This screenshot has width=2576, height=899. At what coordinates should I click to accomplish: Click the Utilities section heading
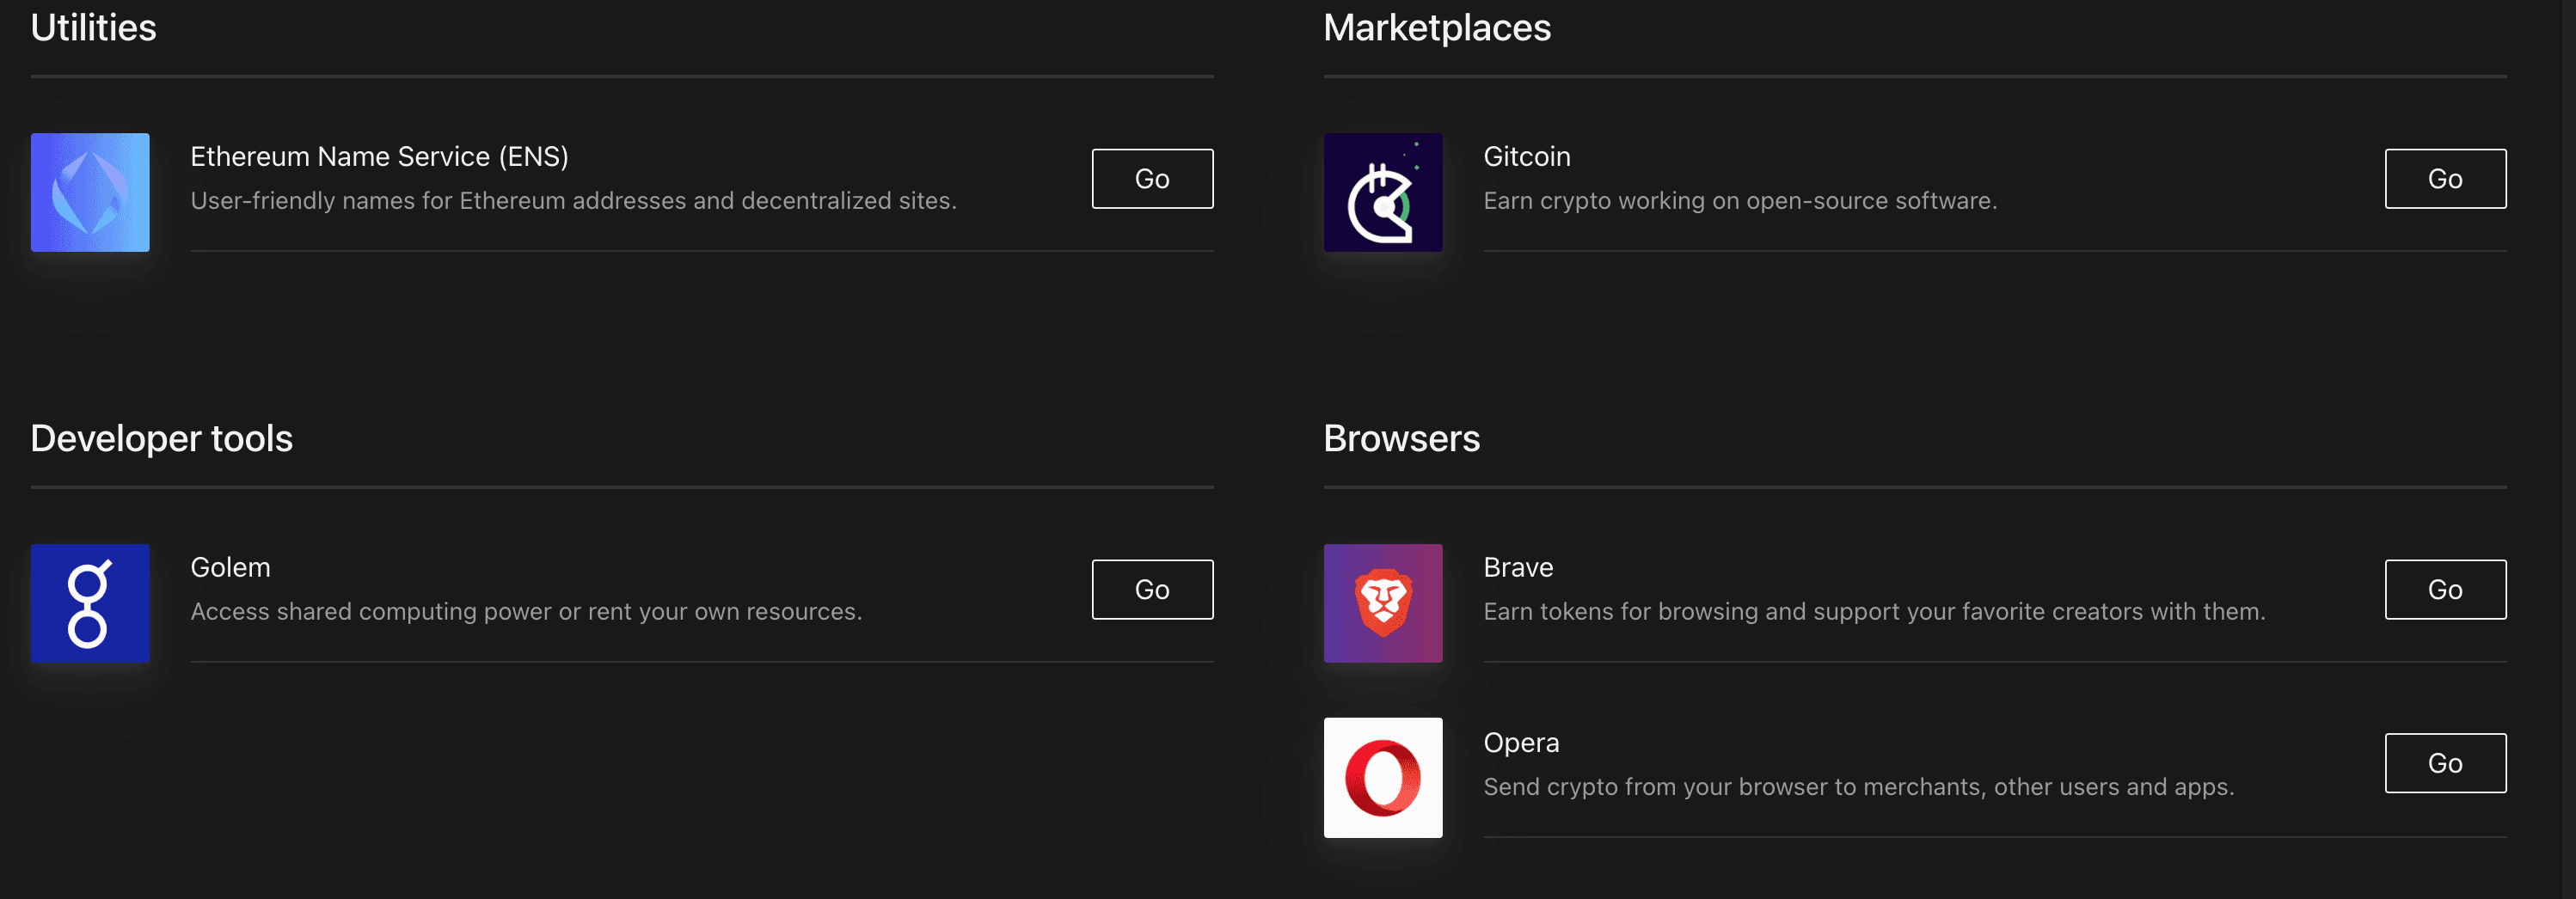click(93, 28)
